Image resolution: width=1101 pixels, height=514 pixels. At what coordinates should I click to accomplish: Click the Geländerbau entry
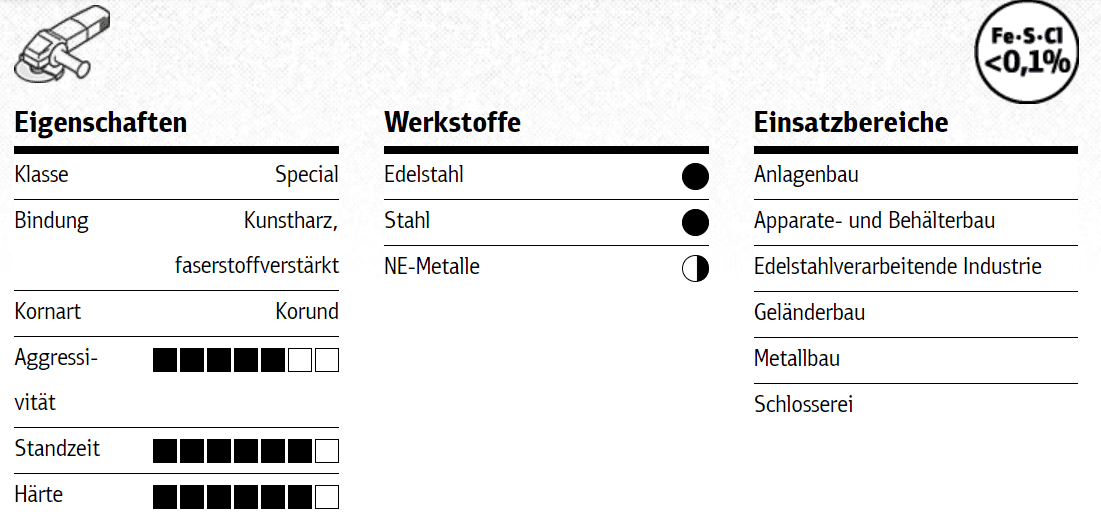pos(809,313)
